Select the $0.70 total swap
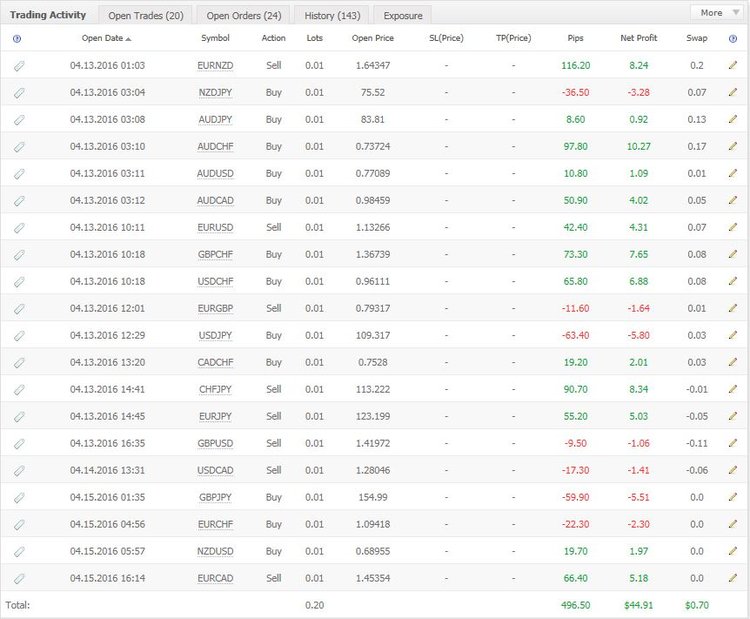Viewport: 750px width, 619px height. 697,605
